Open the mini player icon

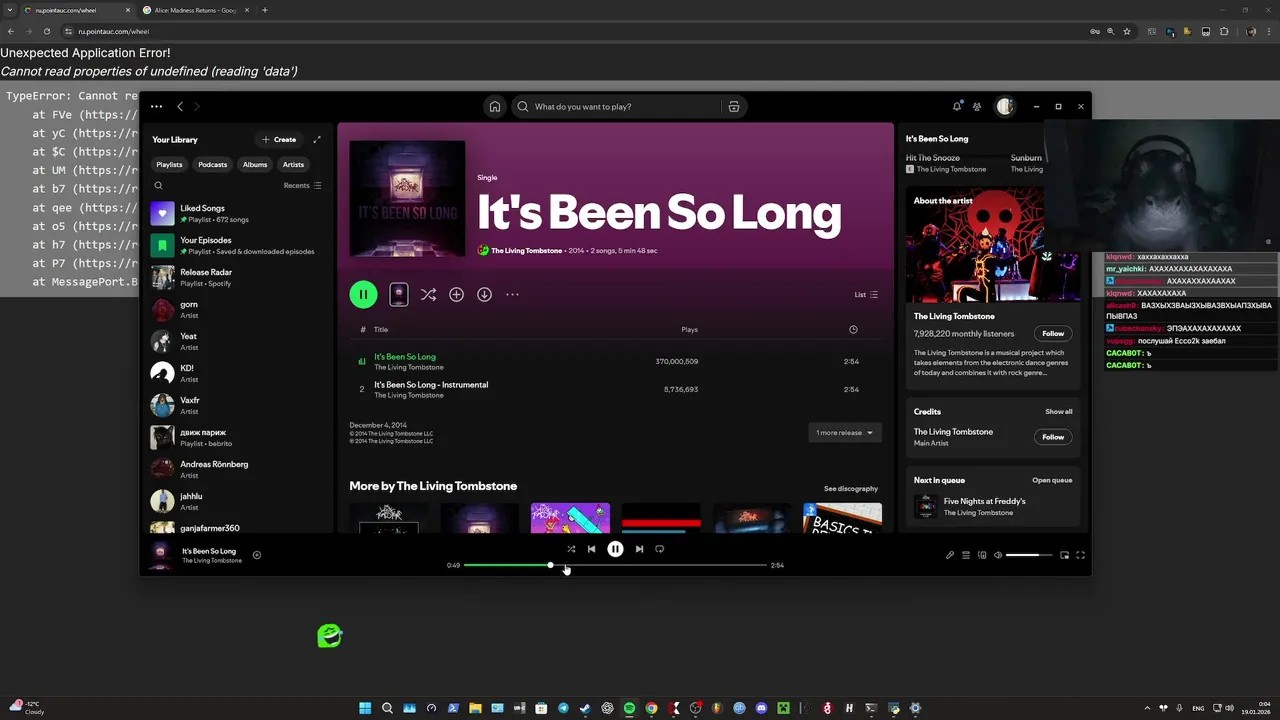tap(1064, 555)
